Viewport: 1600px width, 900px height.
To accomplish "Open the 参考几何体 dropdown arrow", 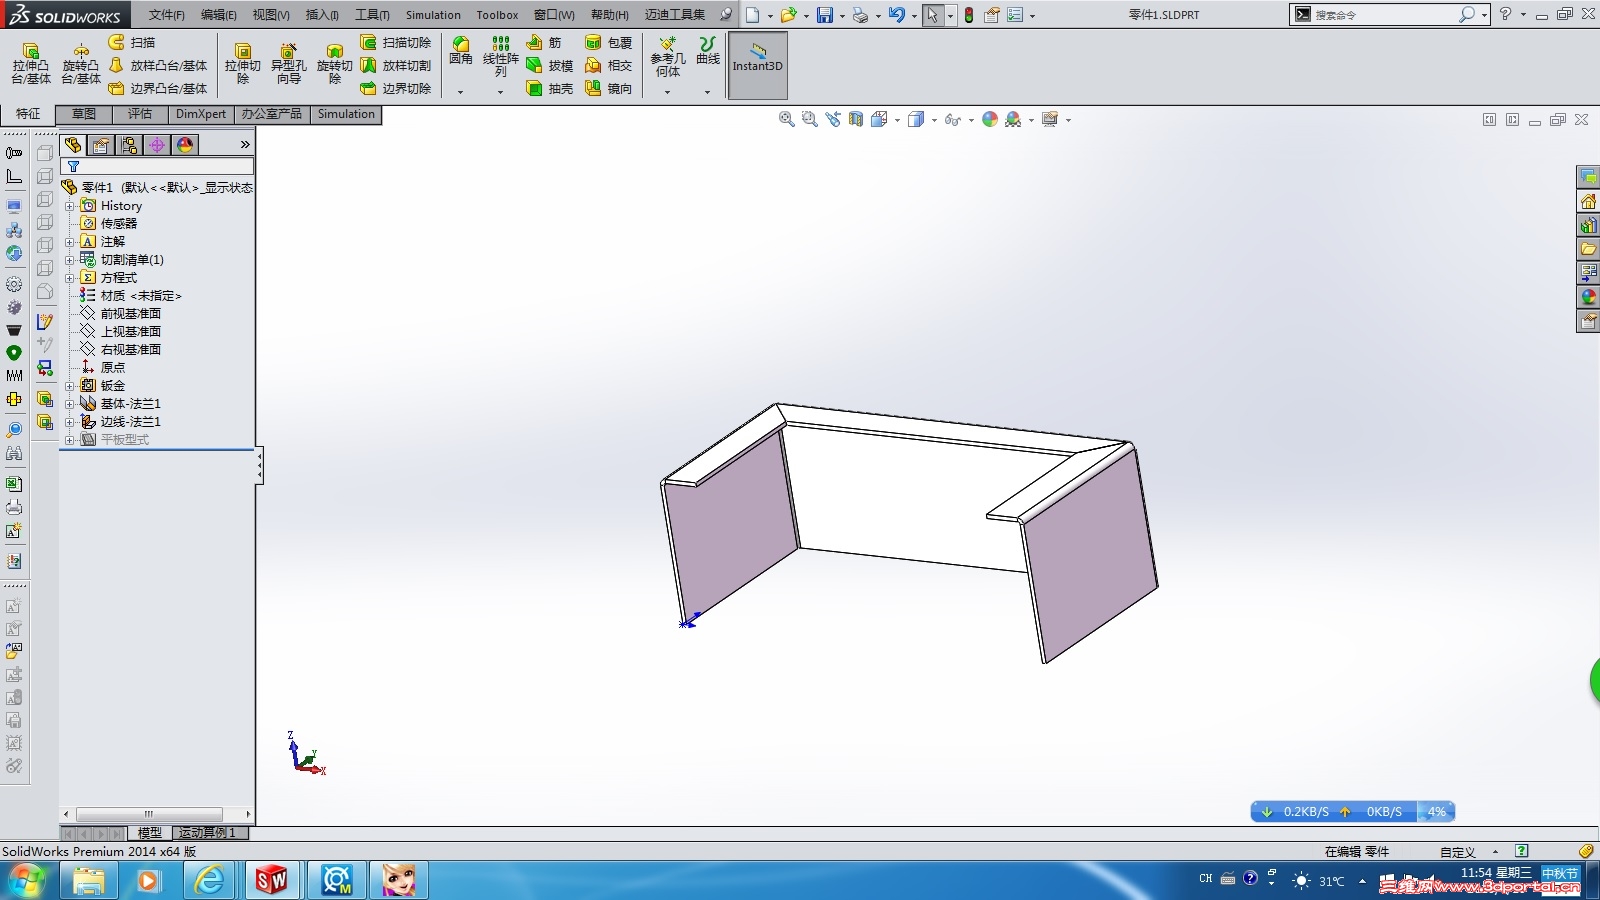I will click(667, 92).
